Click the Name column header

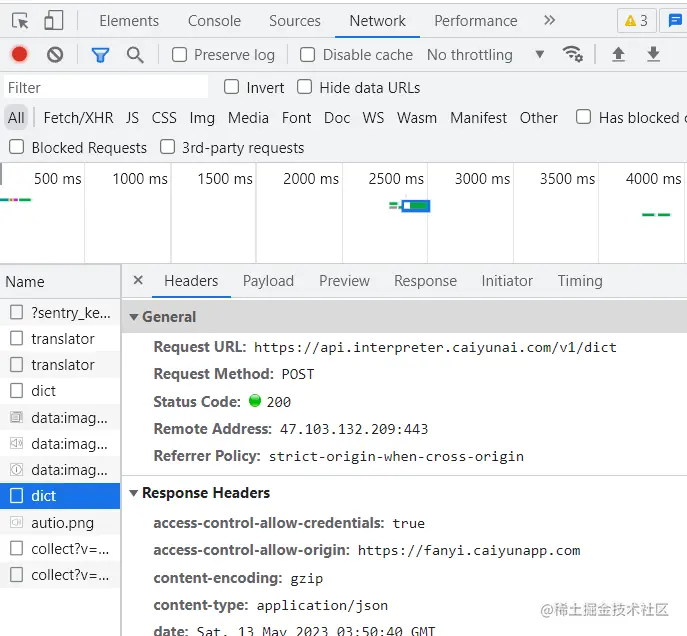tap(60, 281)
